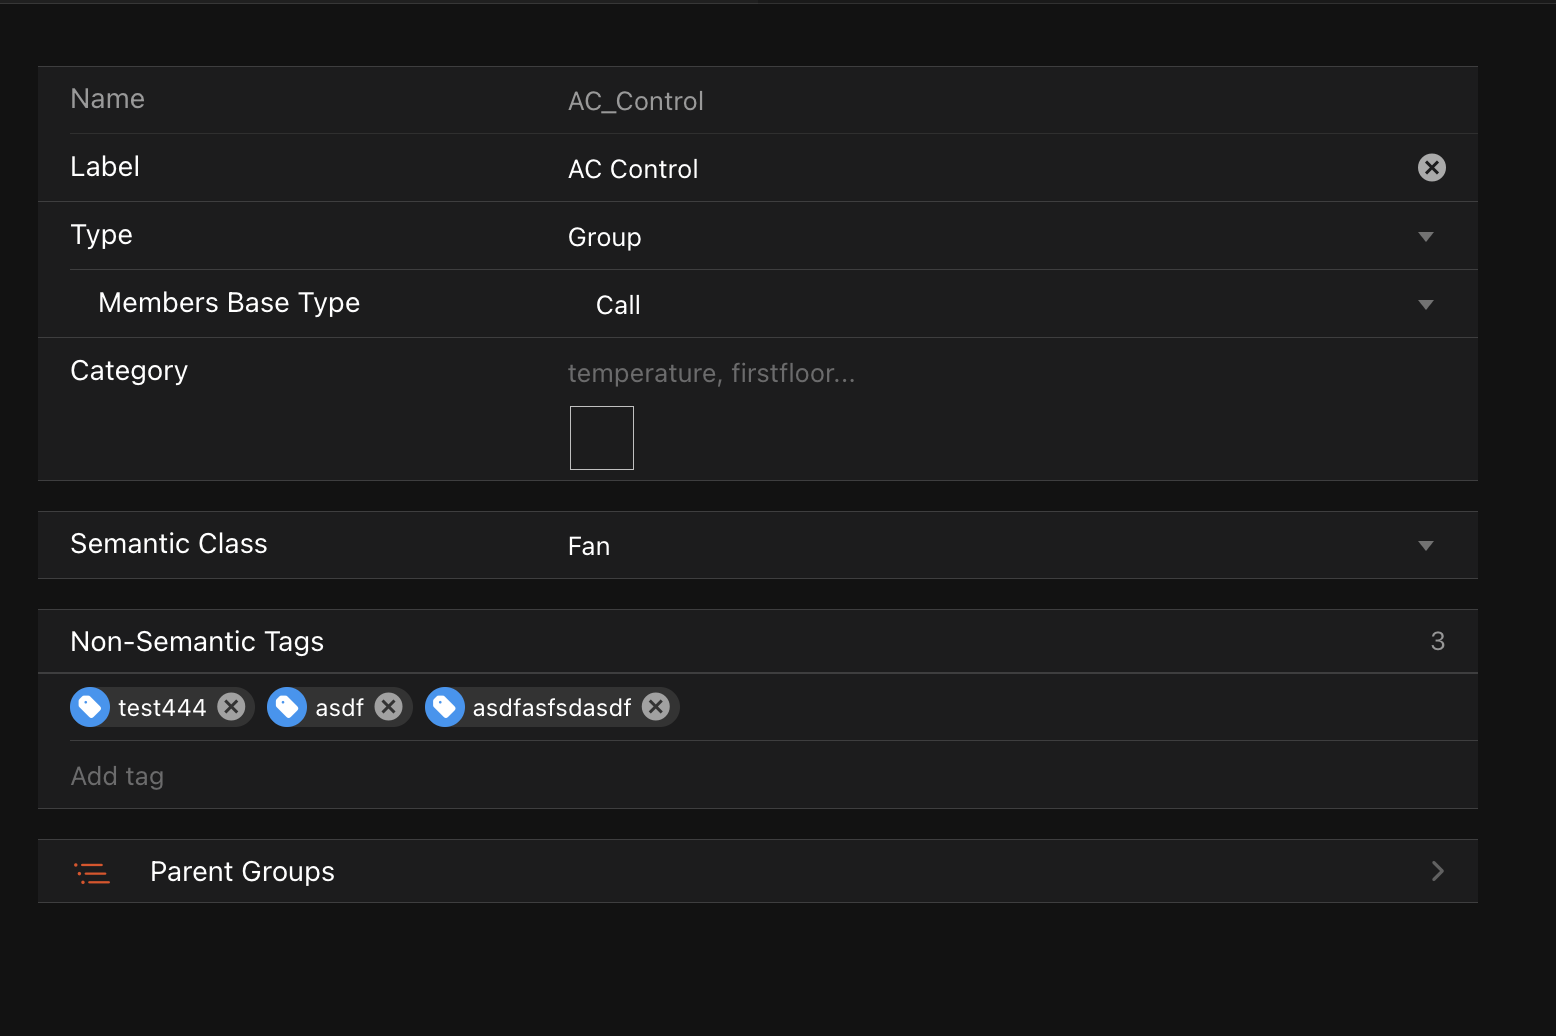Click the tag count 3
The height and width of the screenshot is (1036, 1556).
[x=1438, y=641]
